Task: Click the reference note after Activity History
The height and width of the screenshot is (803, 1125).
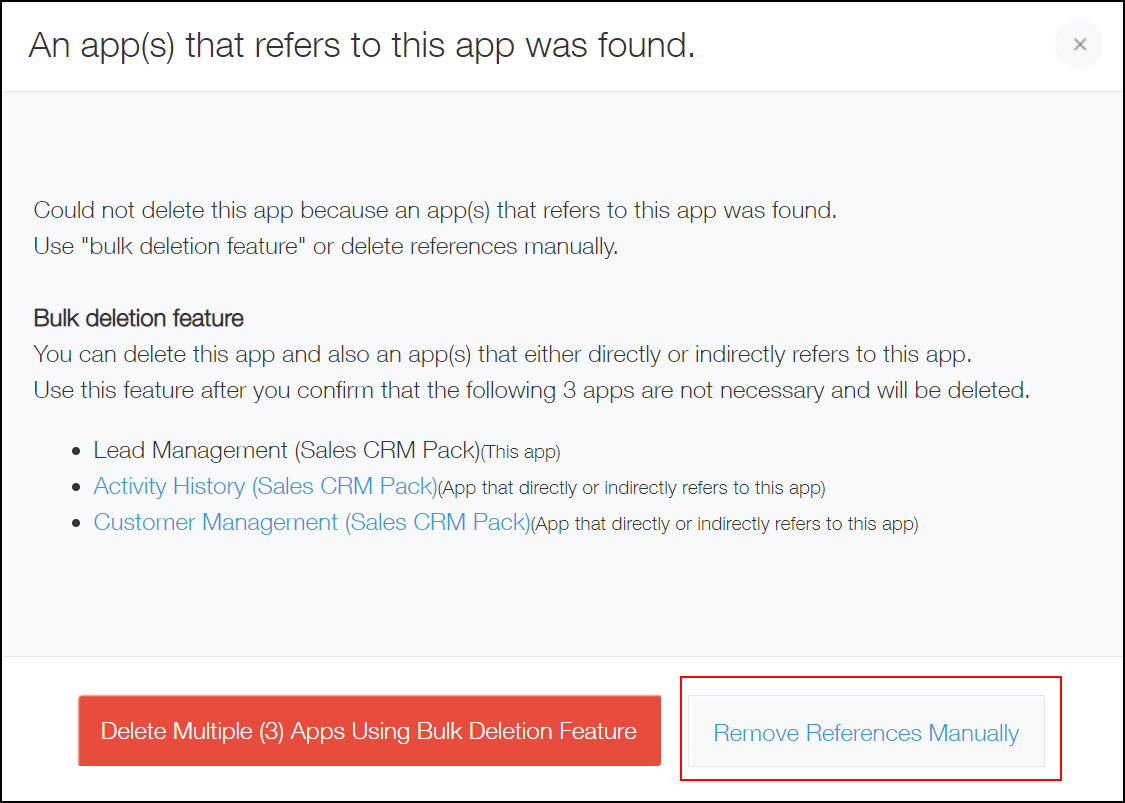Action: (x=631, y=489)
